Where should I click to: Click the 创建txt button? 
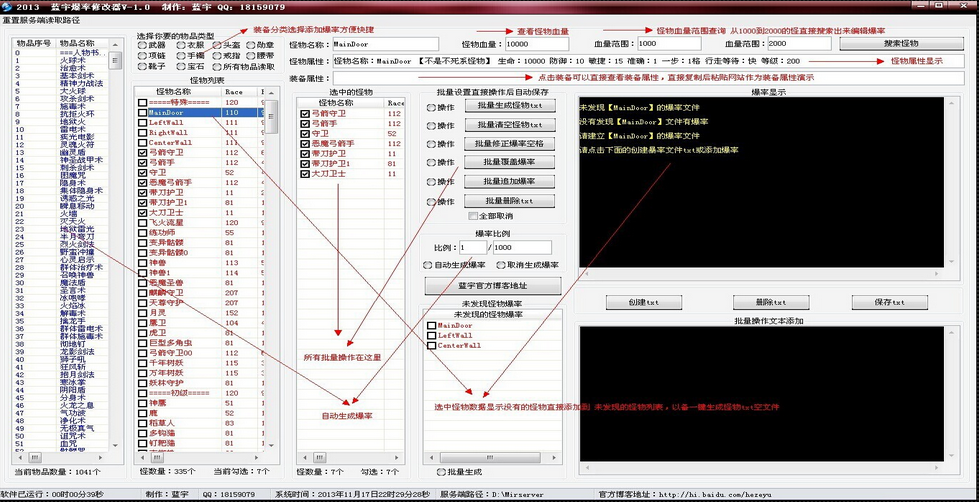click(x=644, y=302)
